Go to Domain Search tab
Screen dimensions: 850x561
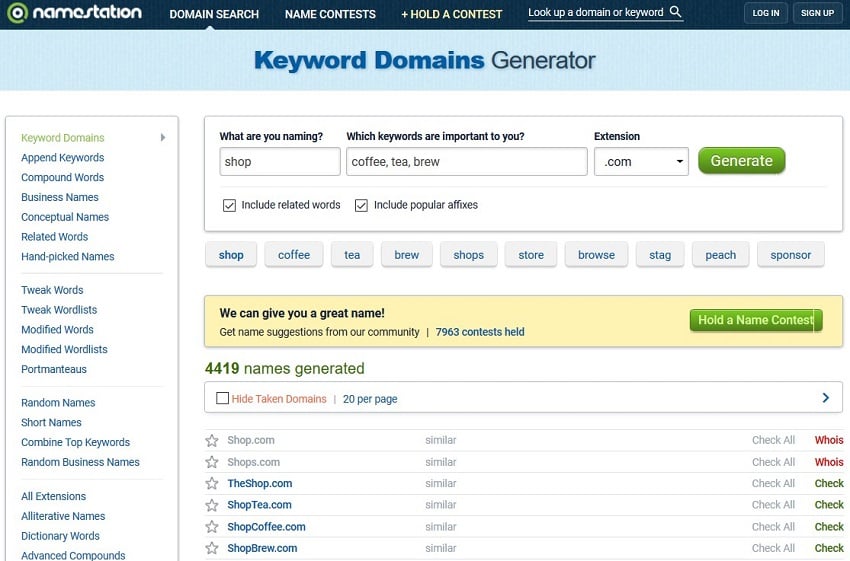coord(214,14)
